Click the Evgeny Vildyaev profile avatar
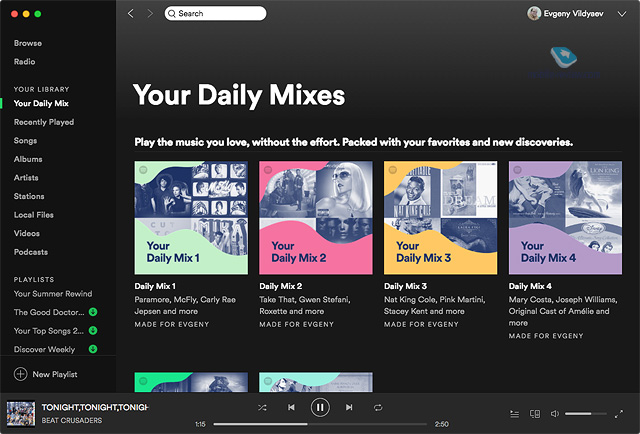 pyautogui.click(x=534, y=13)
